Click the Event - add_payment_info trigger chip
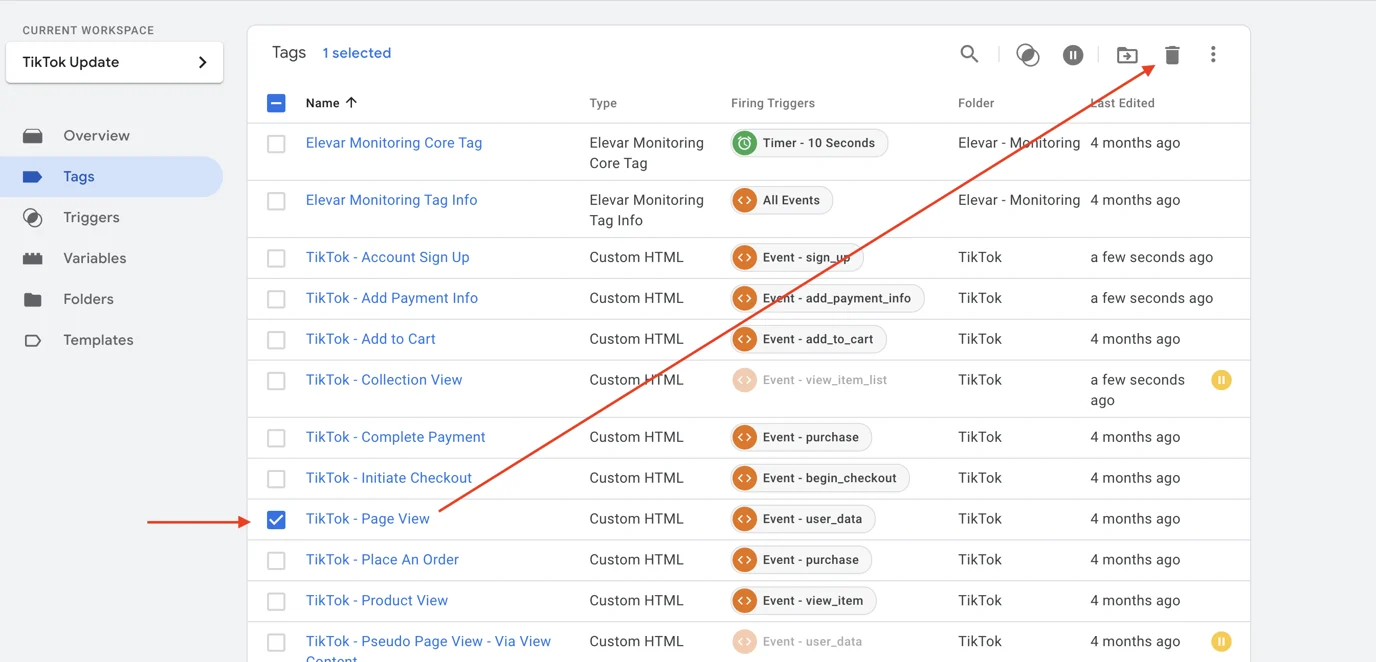Viewport: 1376px width, 662px height. pyautogui.click(x=827, y=298)
